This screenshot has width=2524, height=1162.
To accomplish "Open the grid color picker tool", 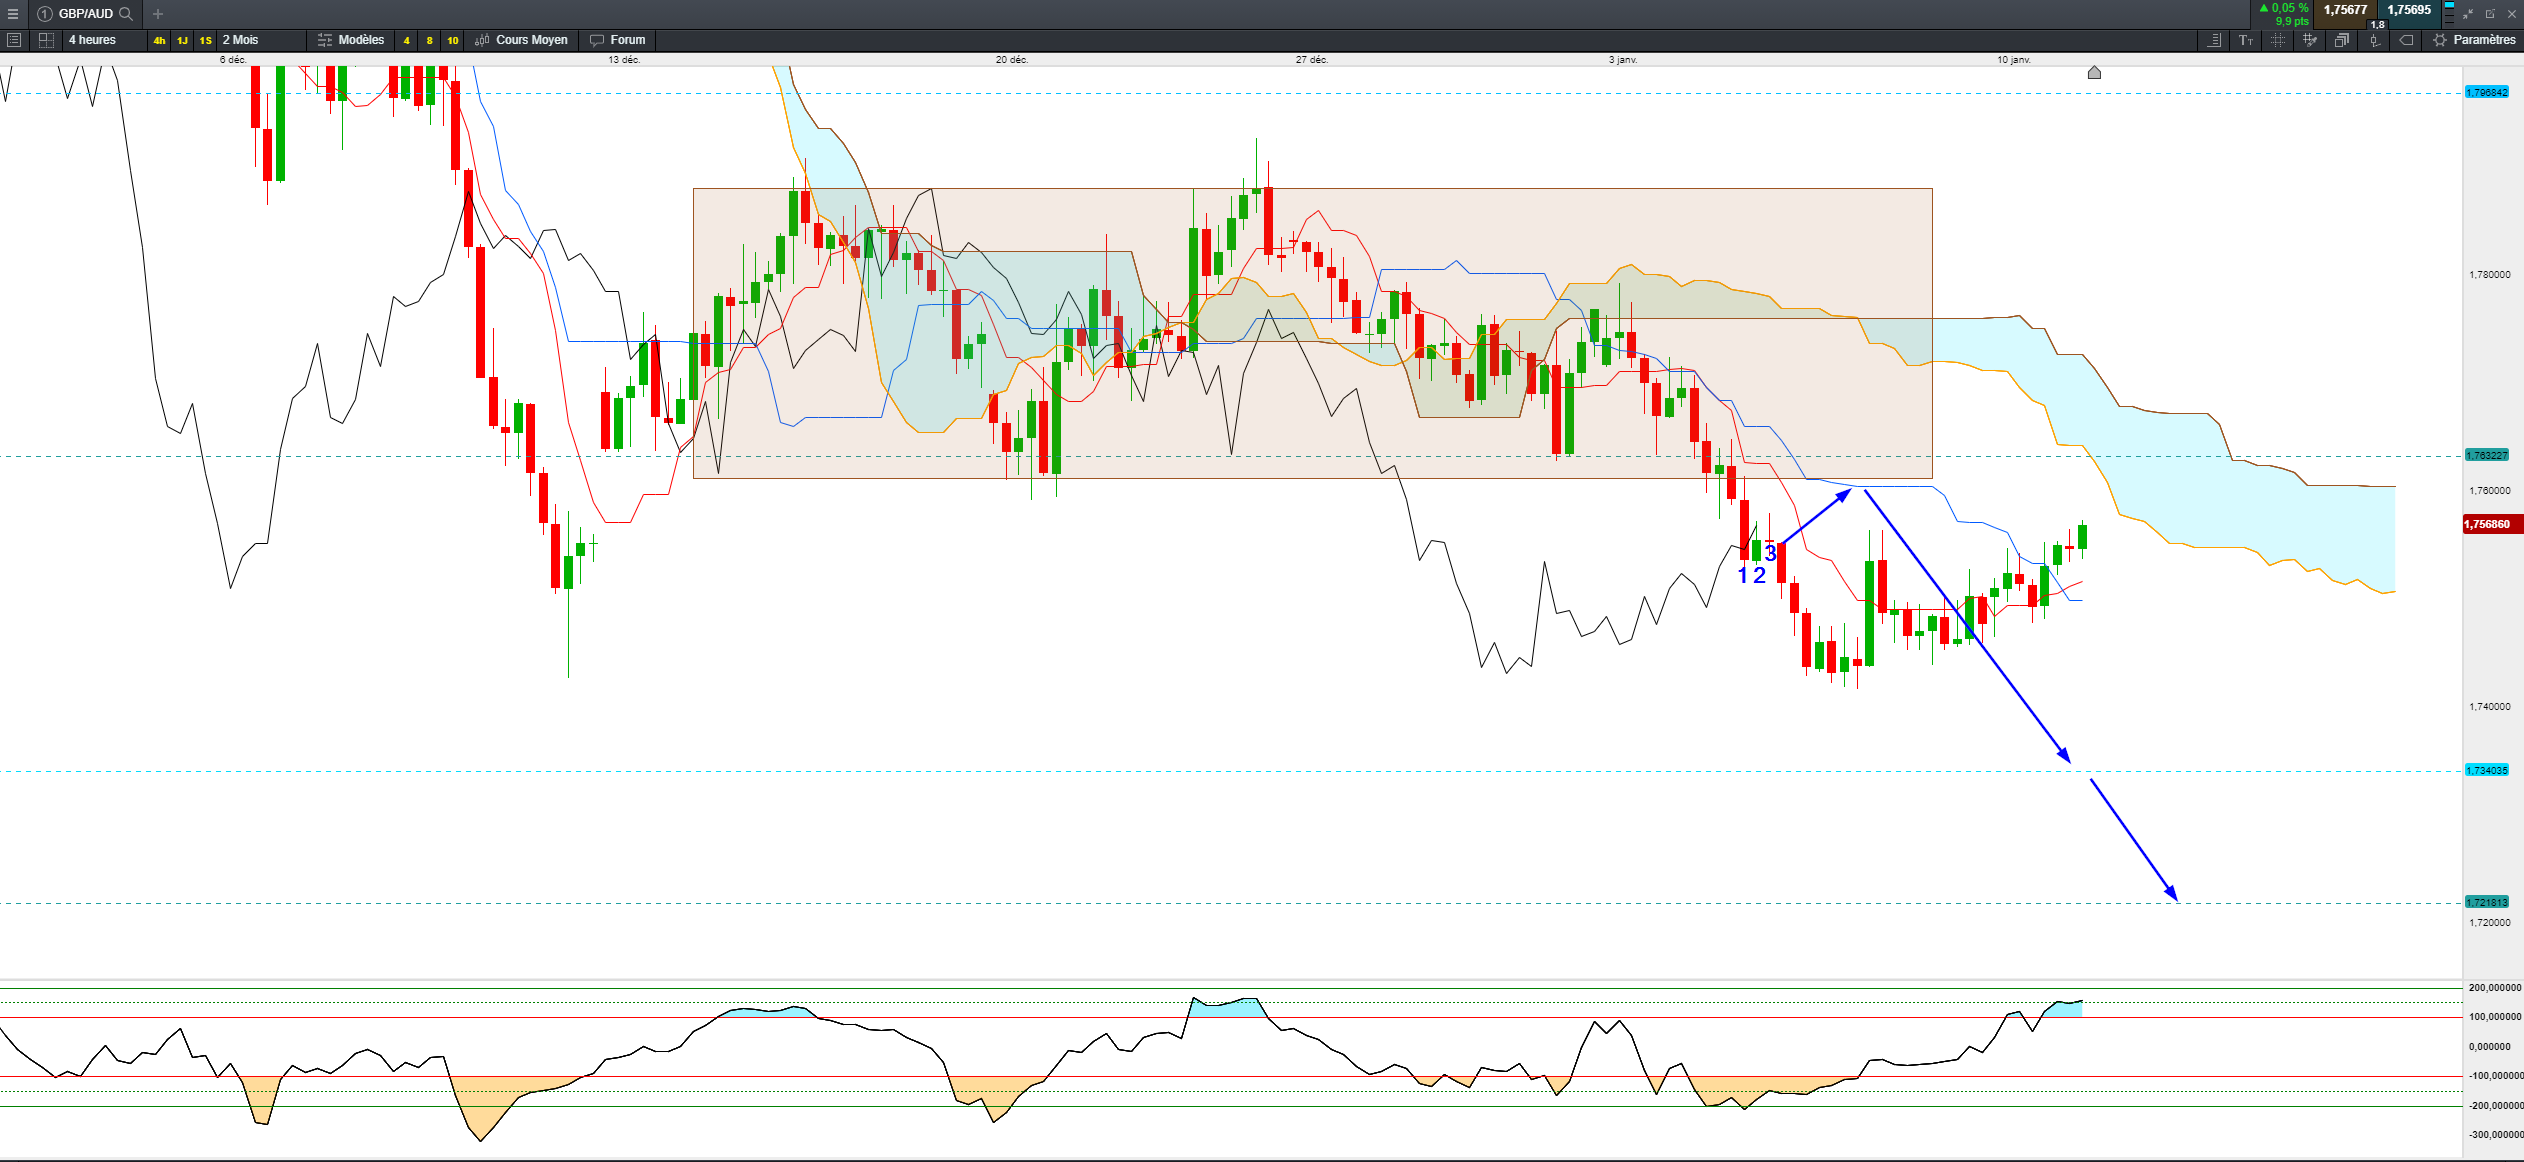I will tap(2309, 40).
